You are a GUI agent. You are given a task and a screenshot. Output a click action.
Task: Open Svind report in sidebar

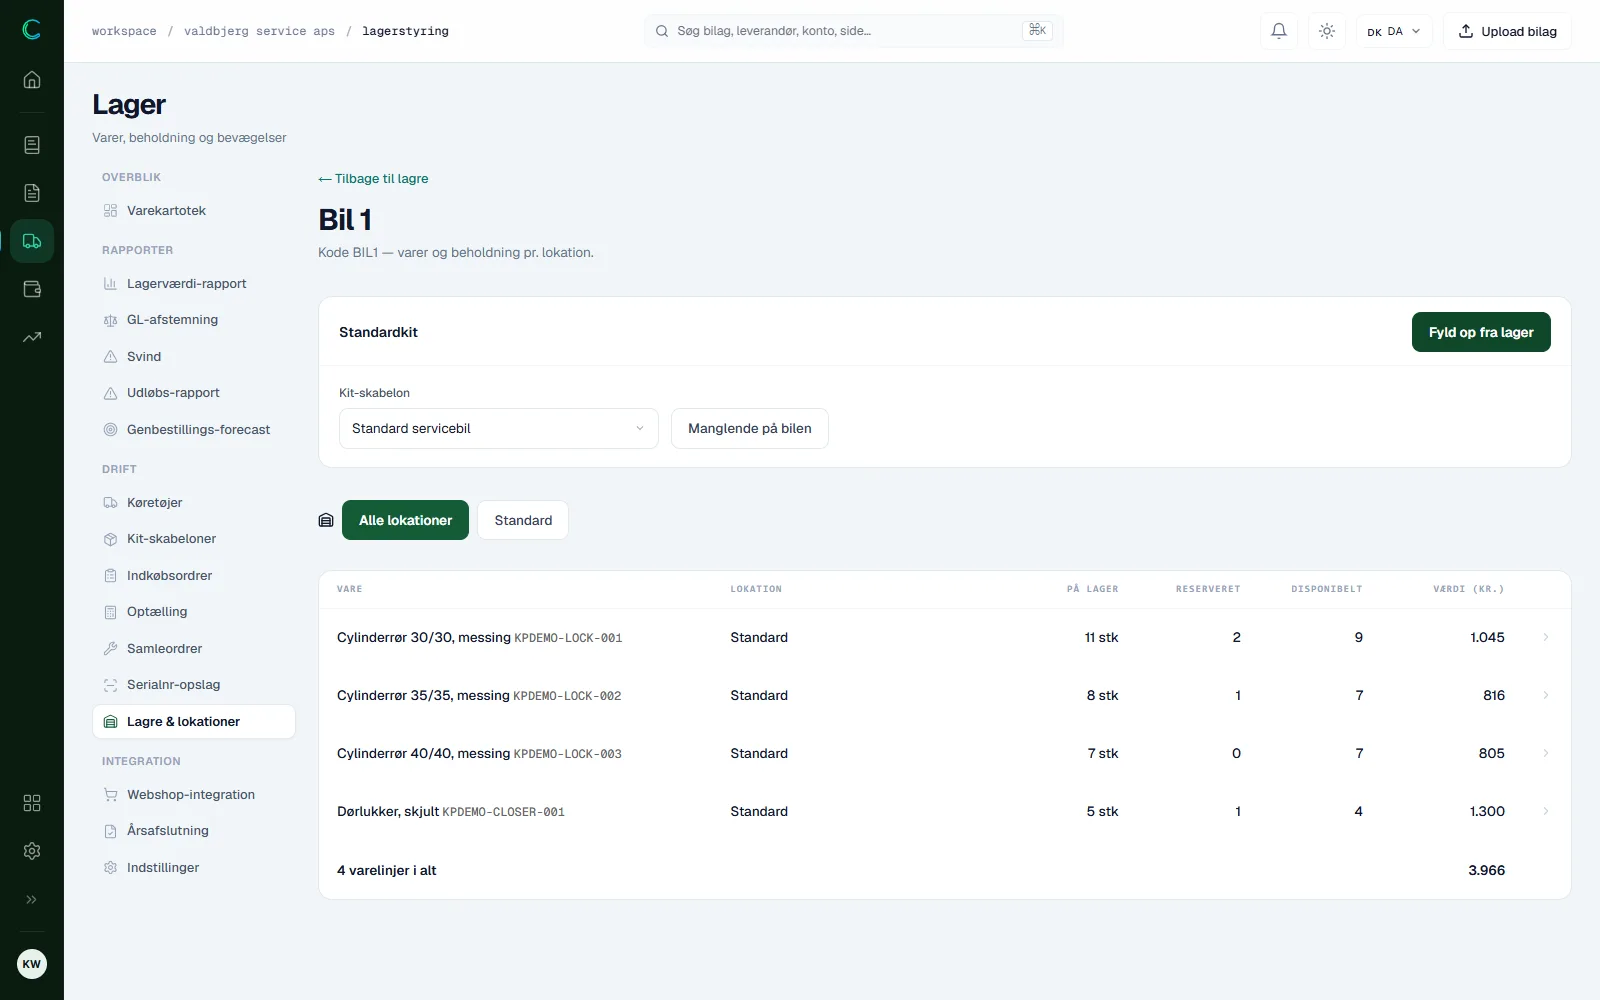pyautogui.click(x=194, y=357)
